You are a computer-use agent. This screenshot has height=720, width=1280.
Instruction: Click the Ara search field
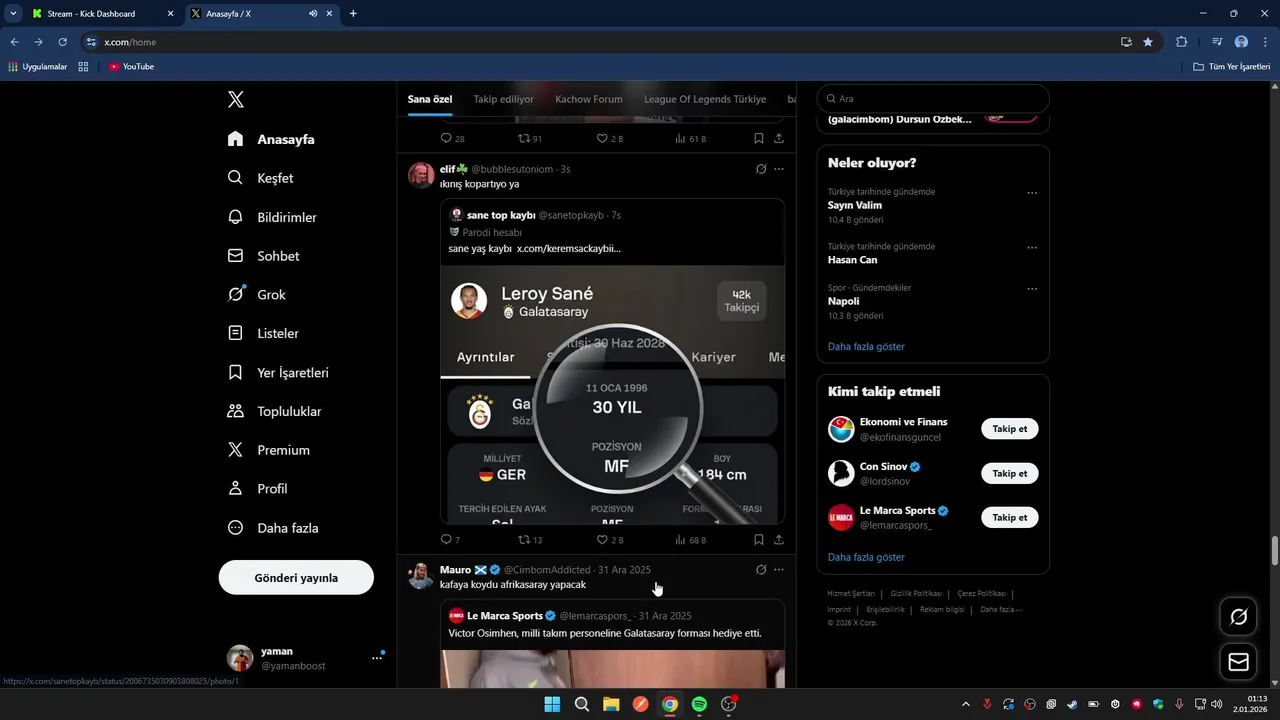click(933, 99)
